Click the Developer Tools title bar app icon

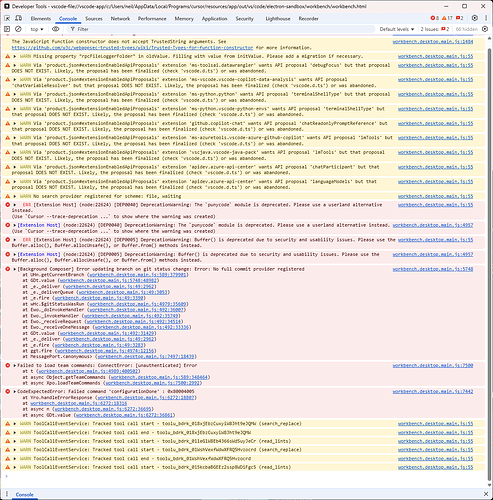pos(7,6)
